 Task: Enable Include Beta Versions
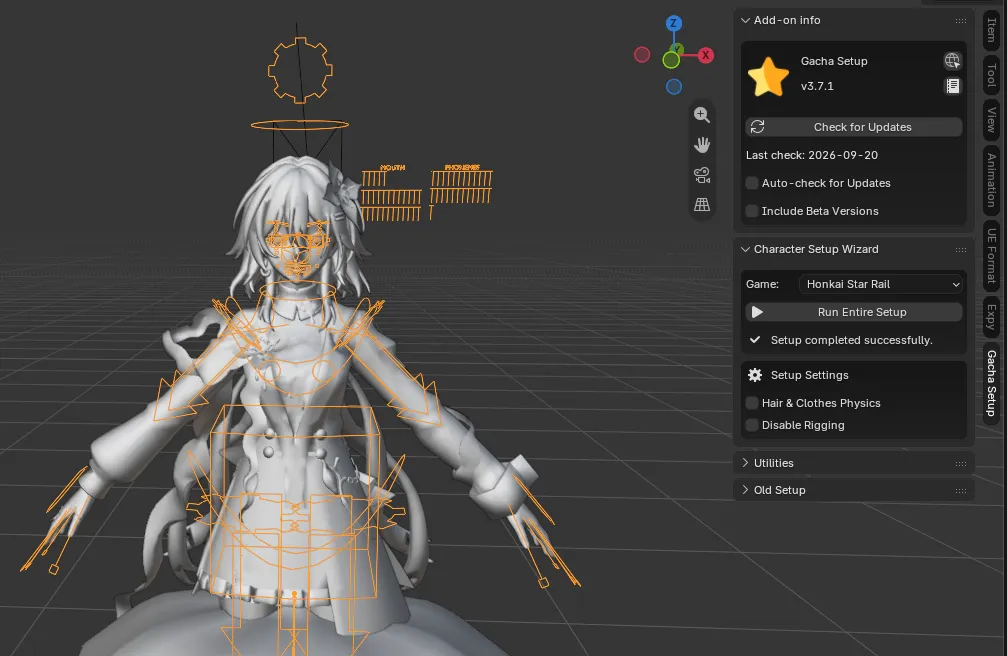[752, 211]
